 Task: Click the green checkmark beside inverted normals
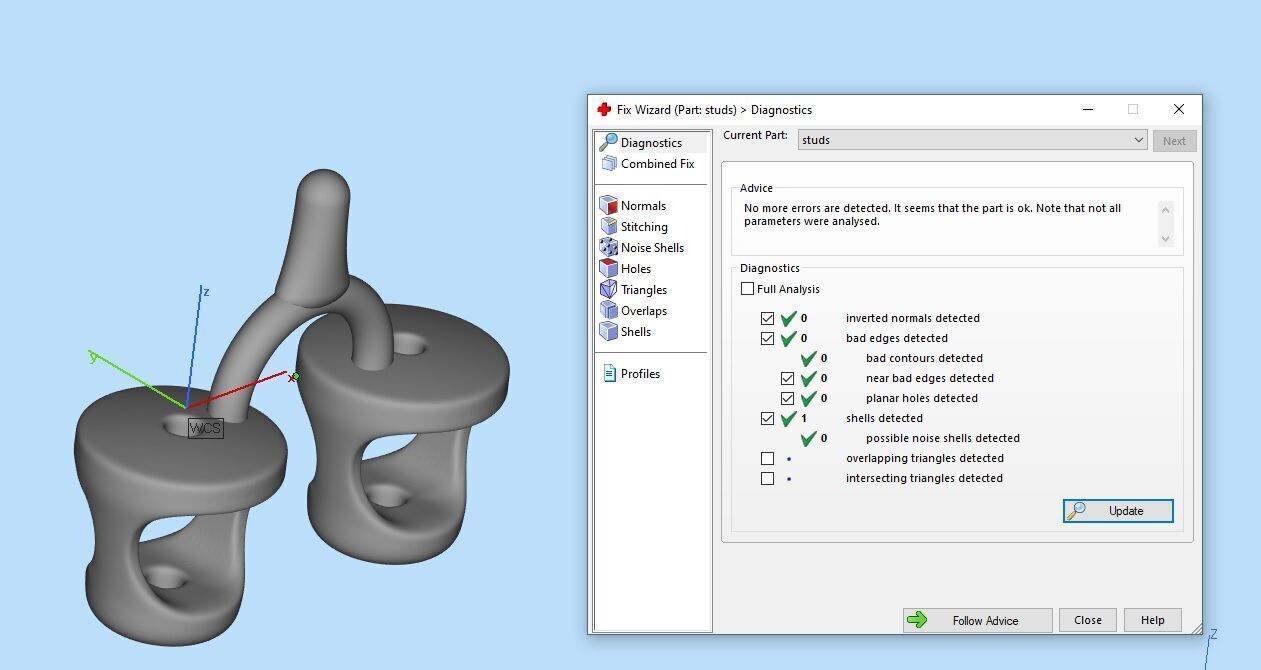click(789, 318)
